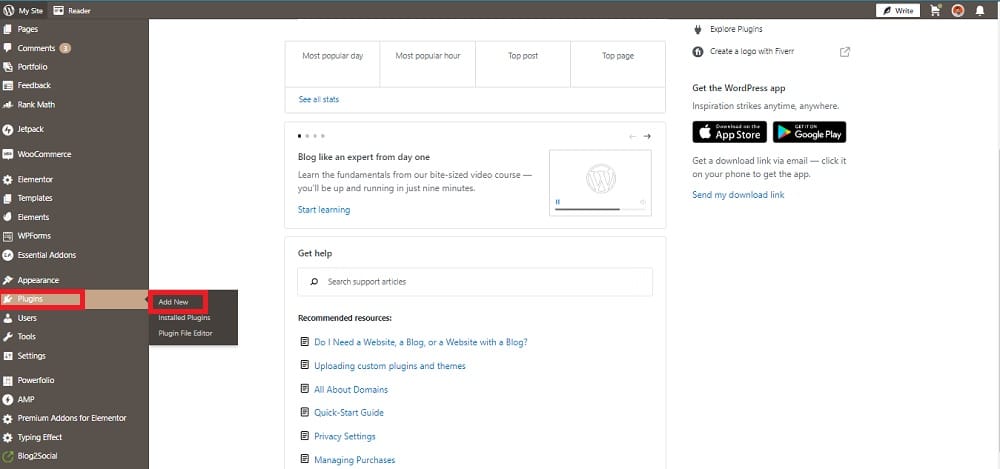
Task: Open Explore Plugins link
Action: [x=736, y=29]
